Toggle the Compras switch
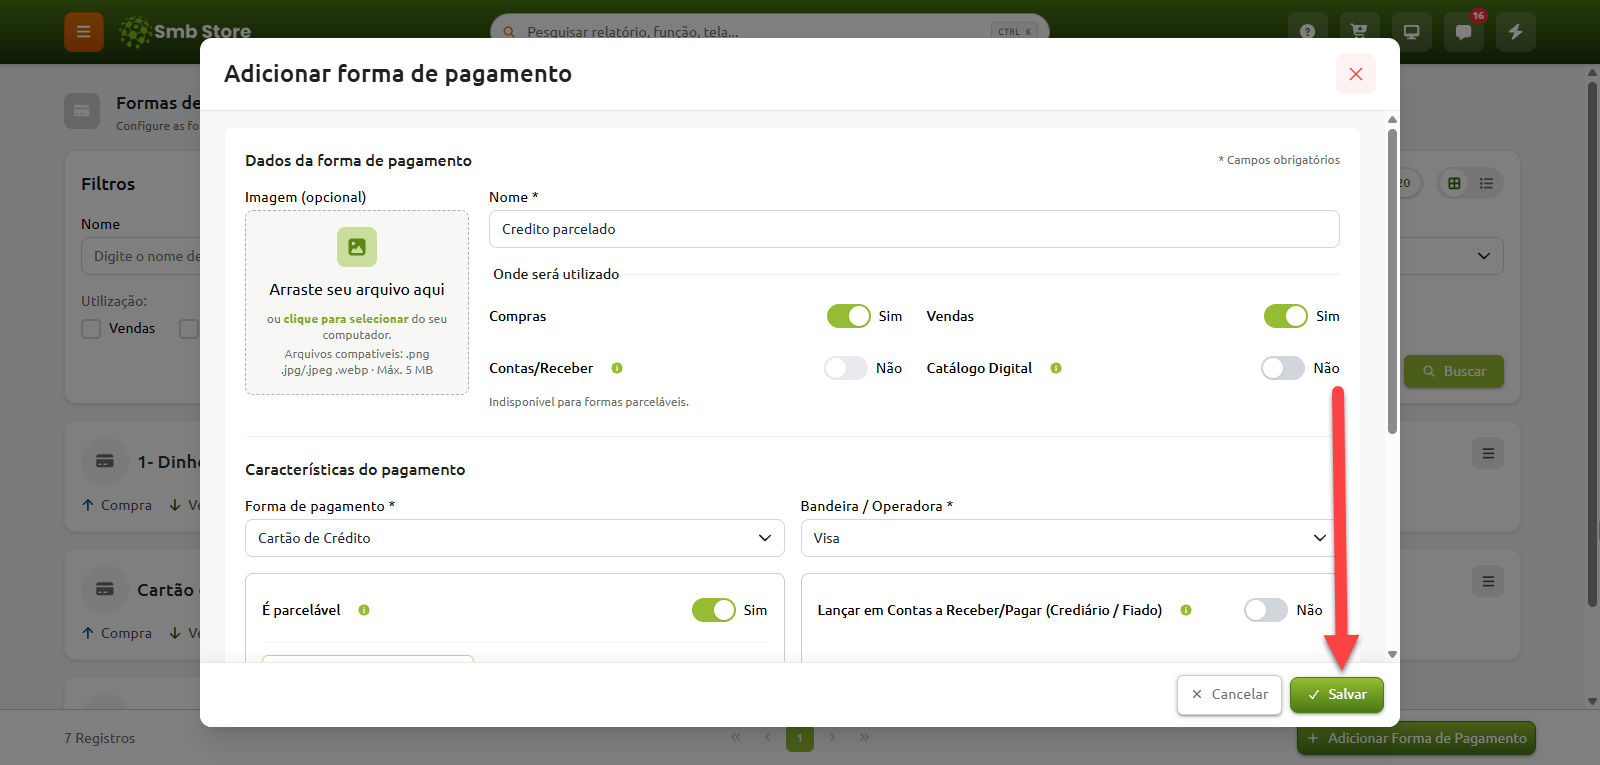 click(x=849, y=316)
